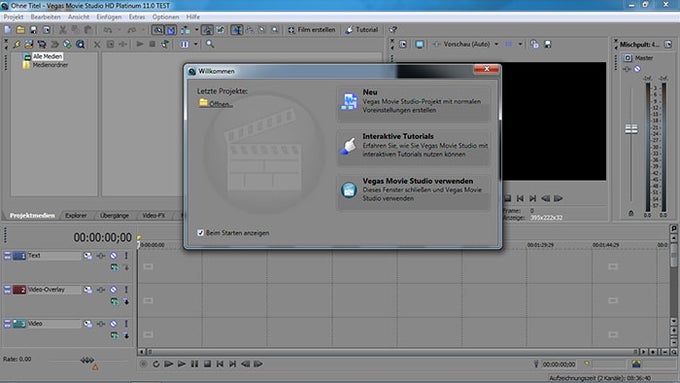The height and width of the screenshot is (383, 680).
Task: Click Play from Start in transport bar
Action: tap(169, 364)
